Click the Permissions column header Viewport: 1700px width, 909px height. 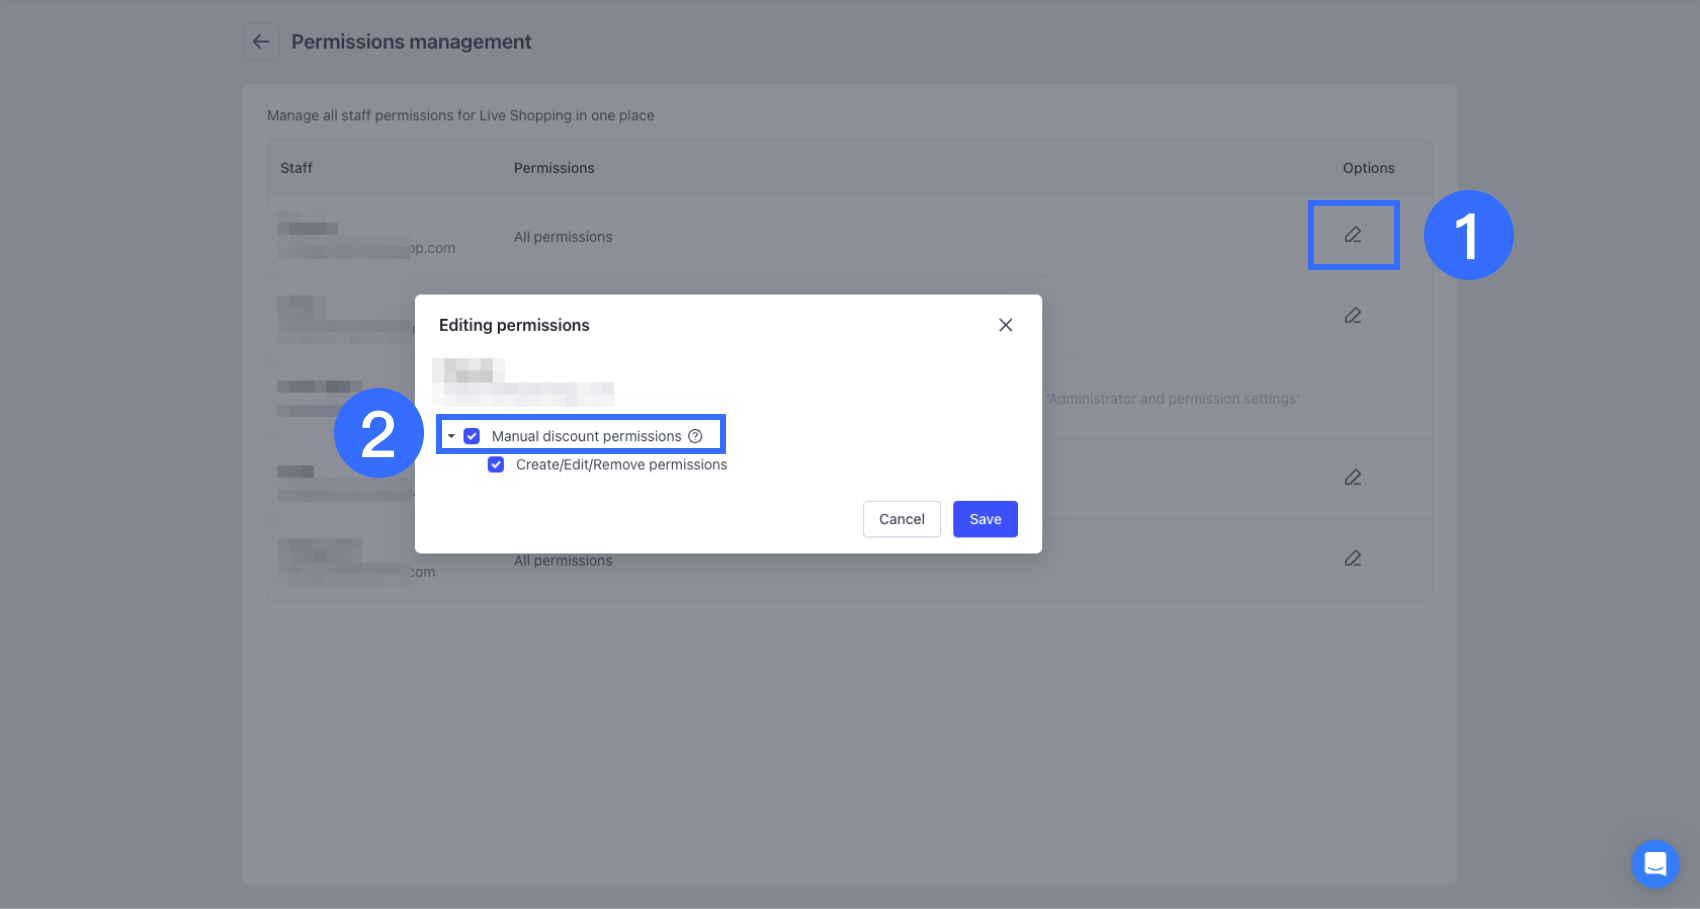pos(554,168)
